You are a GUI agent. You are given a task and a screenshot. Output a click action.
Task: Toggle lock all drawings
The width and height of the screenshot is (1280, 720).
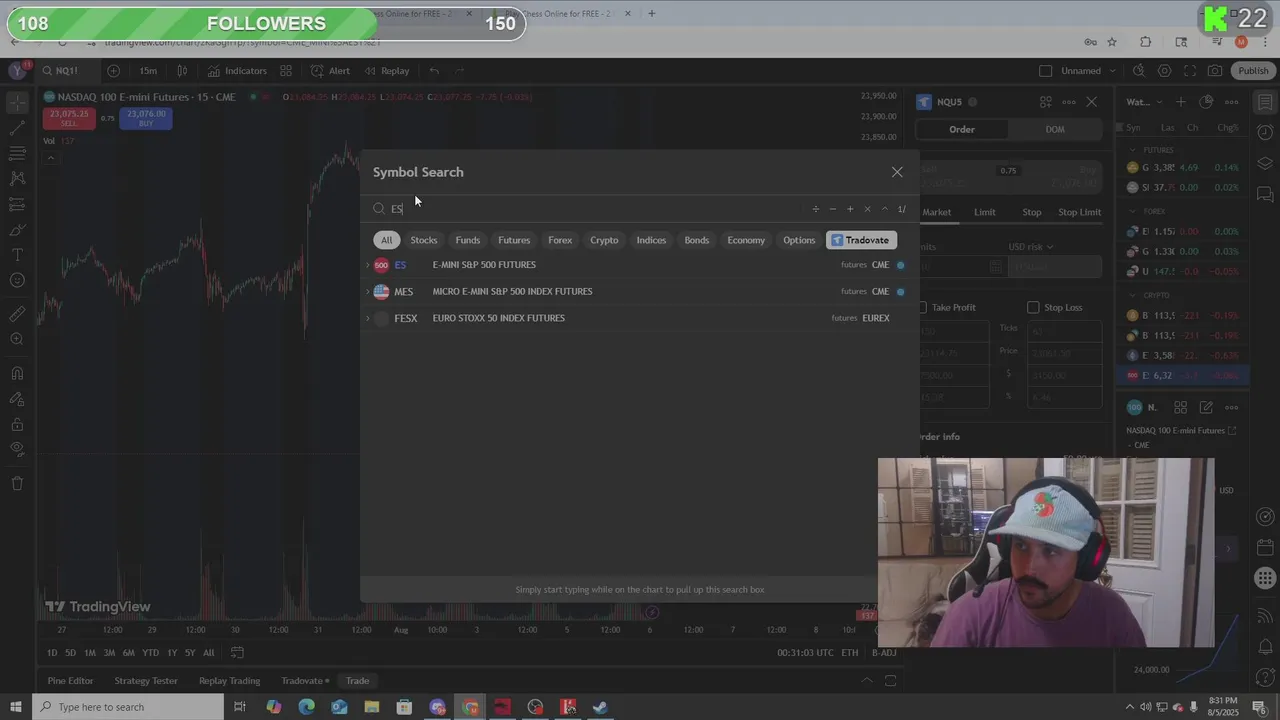pos(17,424)
